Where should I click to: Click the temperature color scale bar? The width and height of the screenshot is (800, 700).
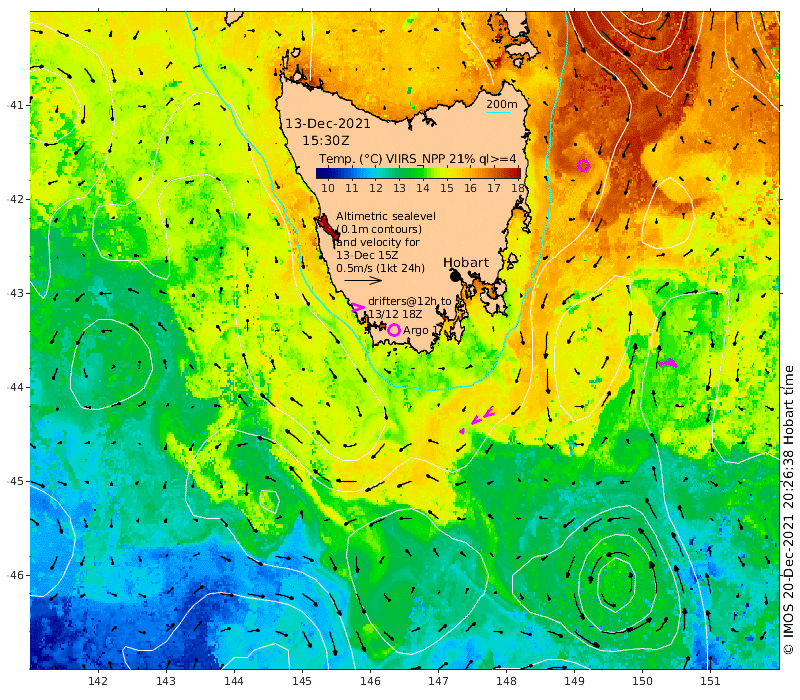pyautogui.click(x=418, y=173)
